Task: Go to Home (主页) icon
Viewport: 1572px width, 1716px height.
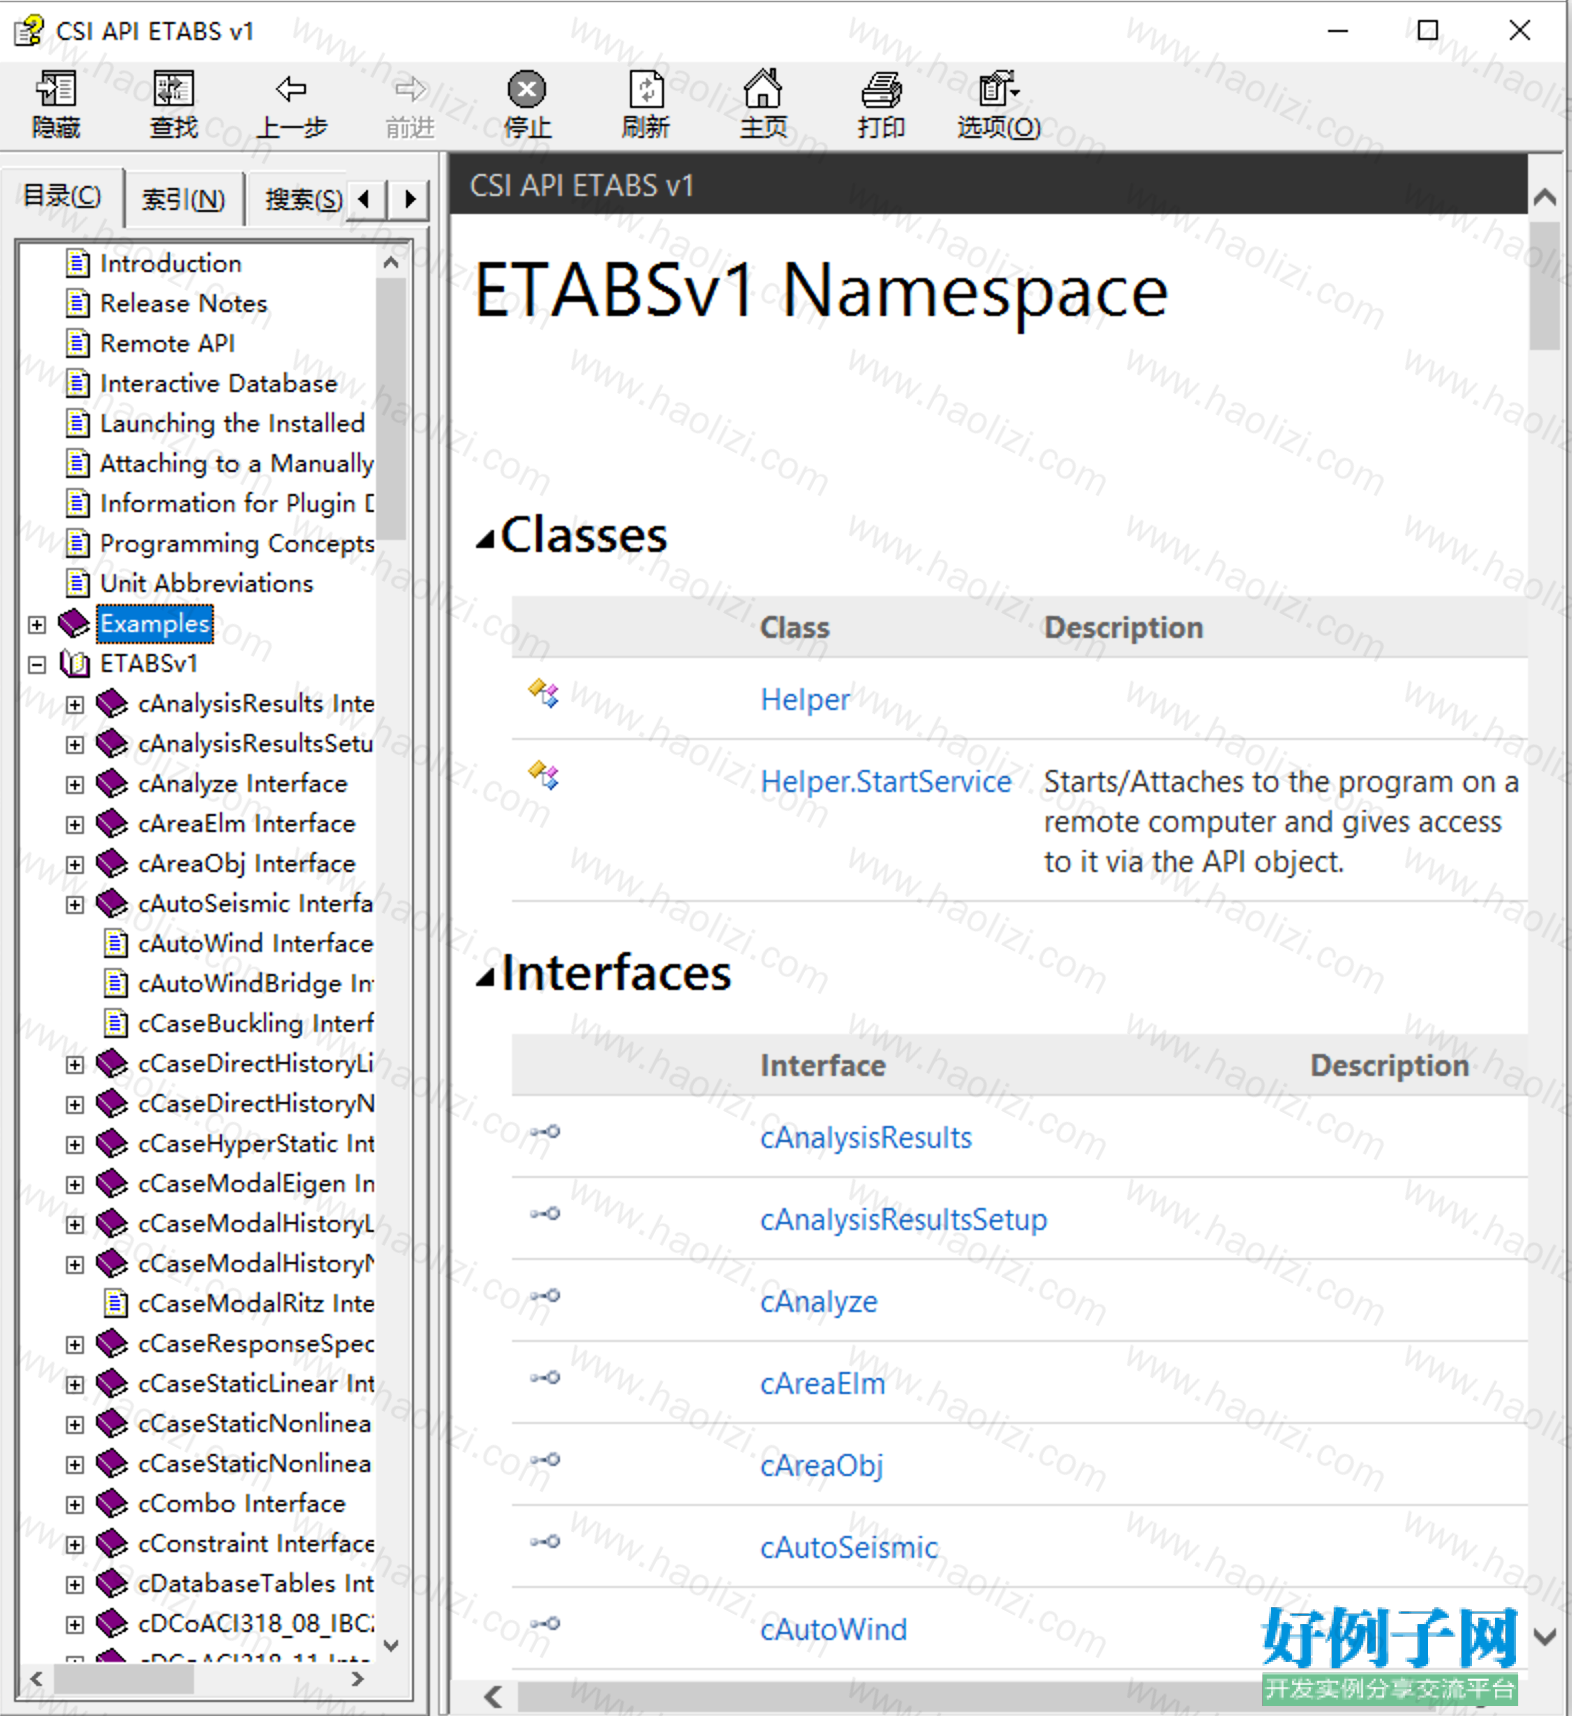Action: [x=763, y=89]
